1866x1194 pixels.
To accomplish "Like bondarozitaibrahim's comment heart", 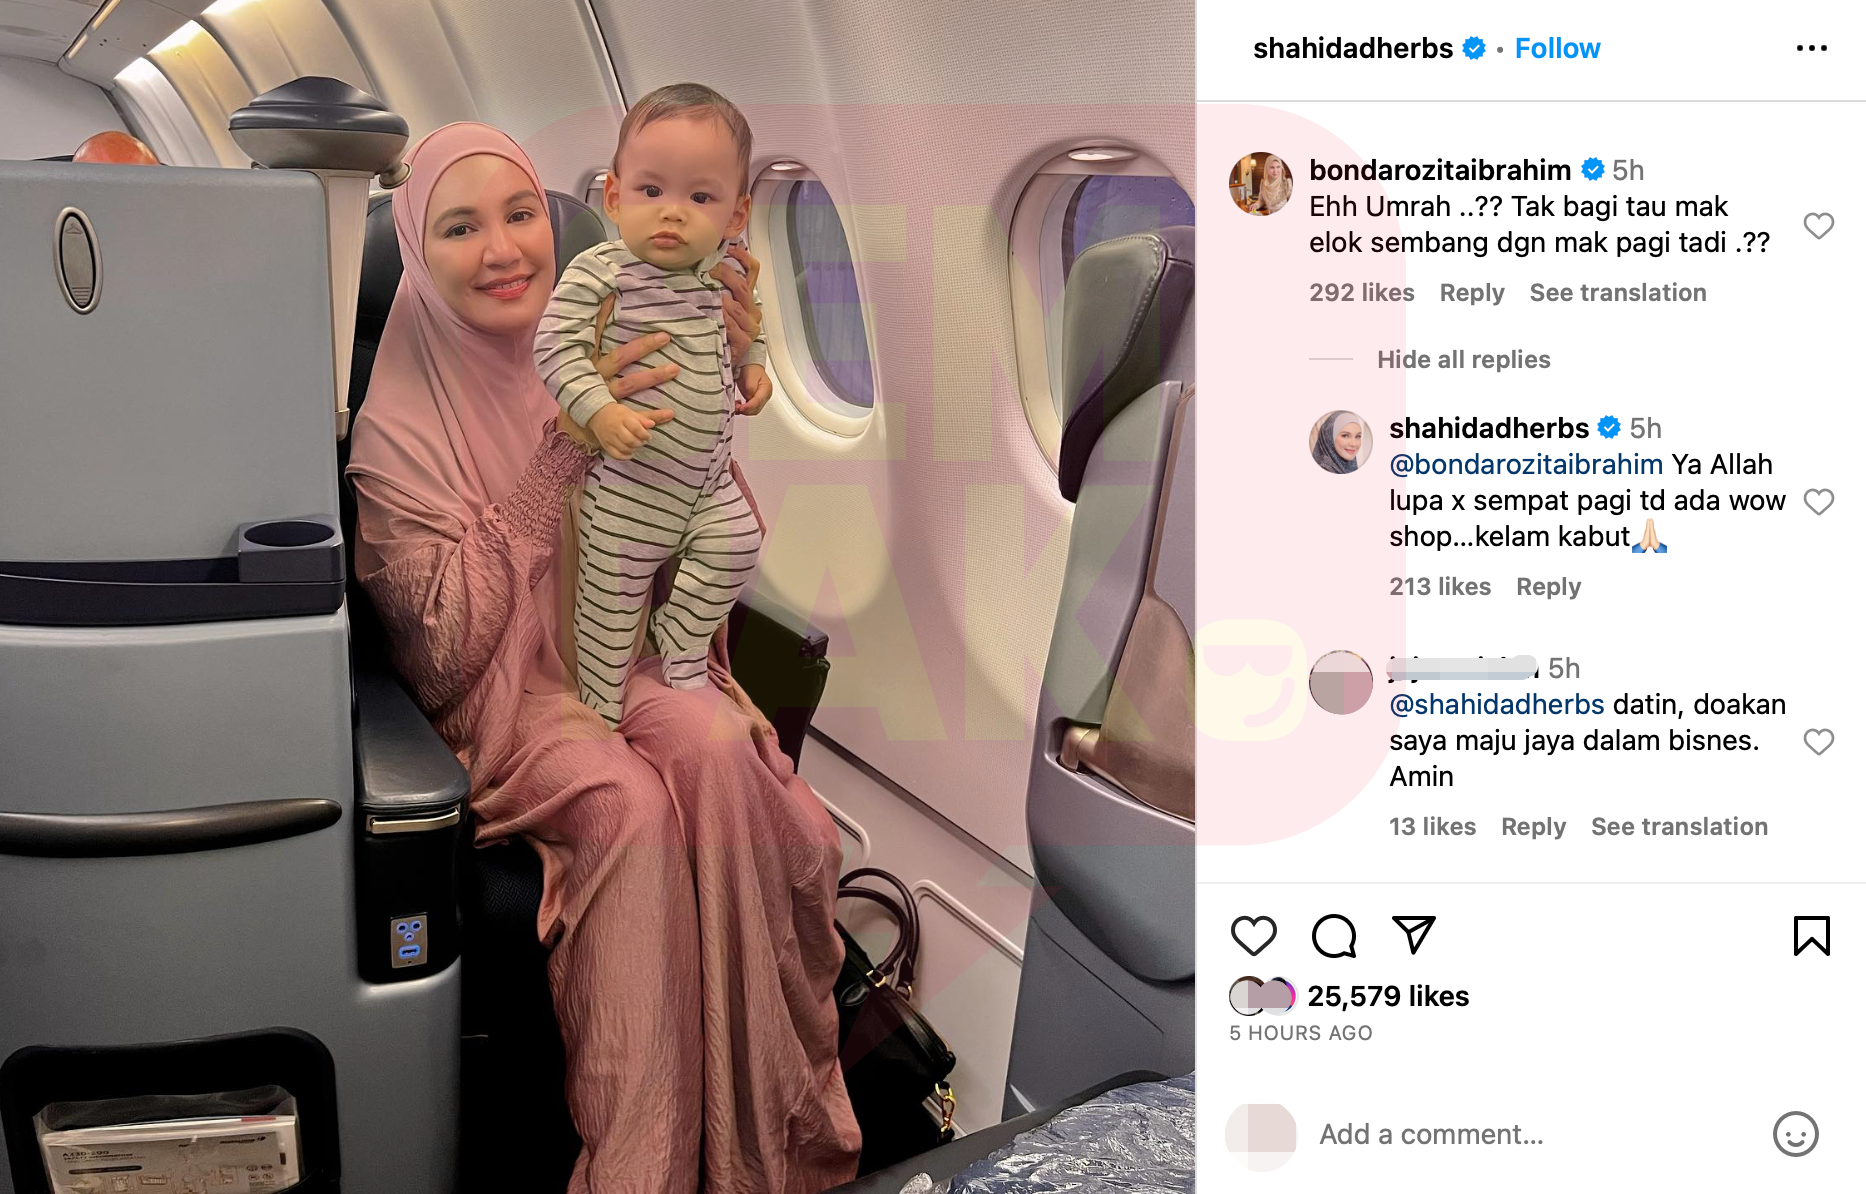I will point(1819,226).
